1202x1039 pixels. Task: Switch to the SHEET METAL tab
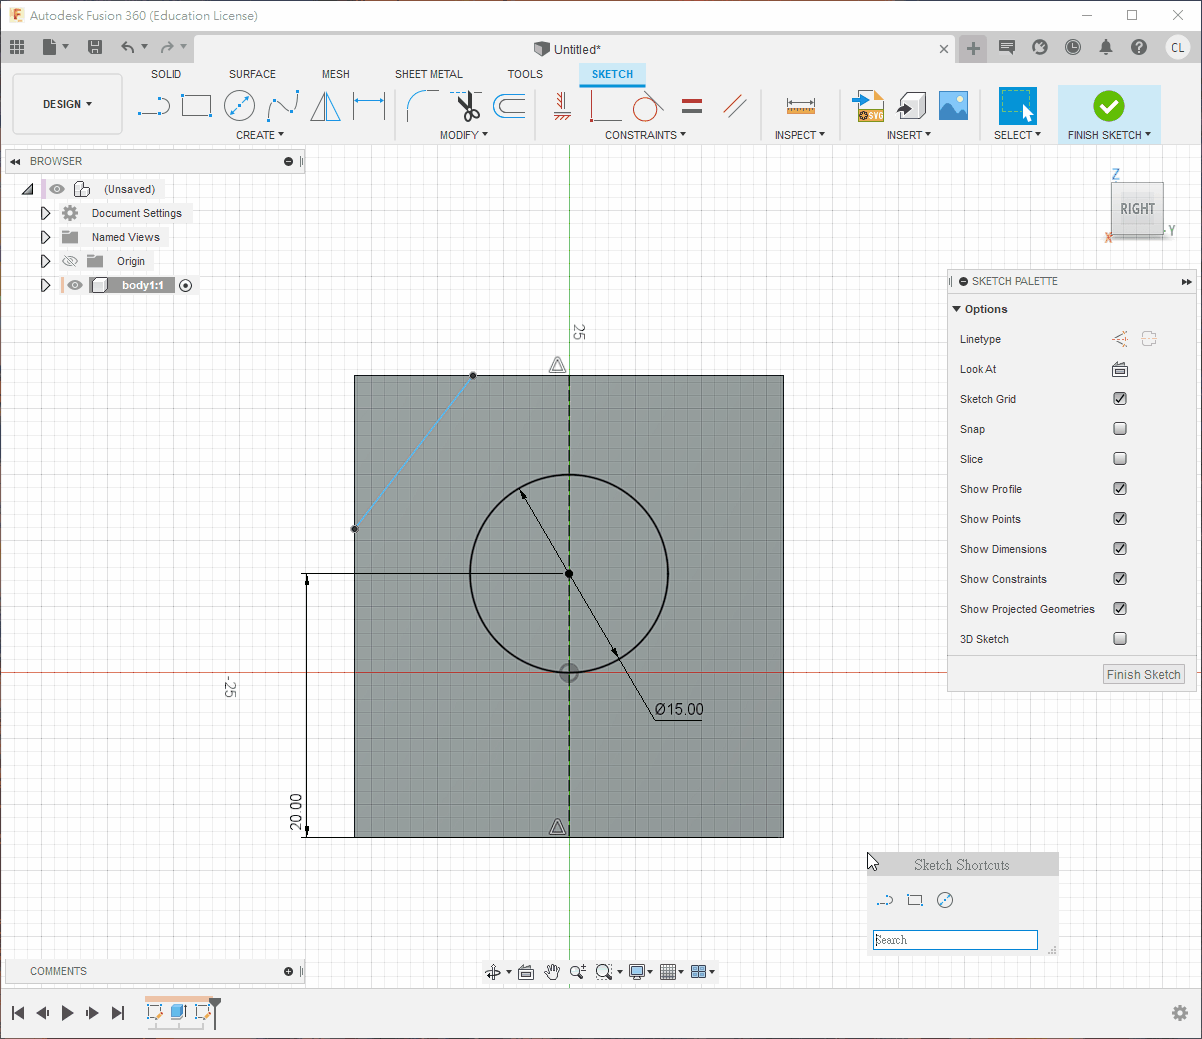point(428,74)
